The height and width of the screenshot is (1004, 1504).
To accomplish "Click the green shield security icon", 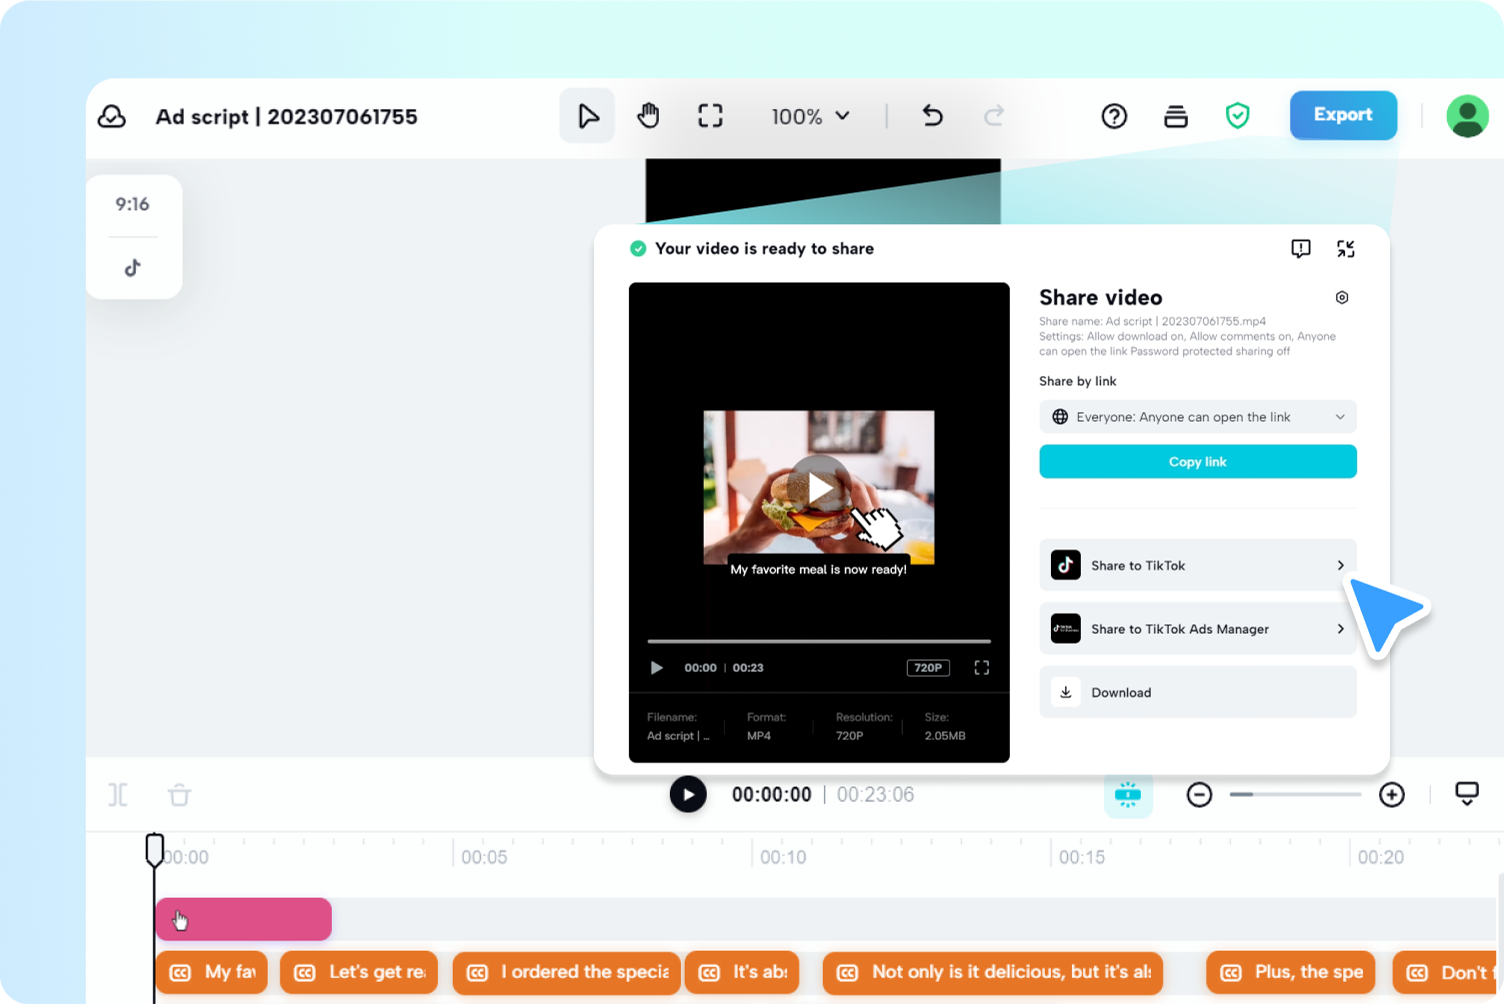I will click(1237, 116).
